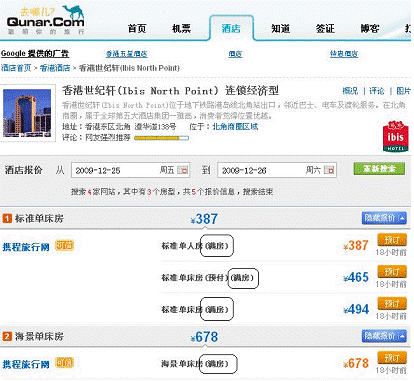Click the ¥465 price

(x=356, y=278)
